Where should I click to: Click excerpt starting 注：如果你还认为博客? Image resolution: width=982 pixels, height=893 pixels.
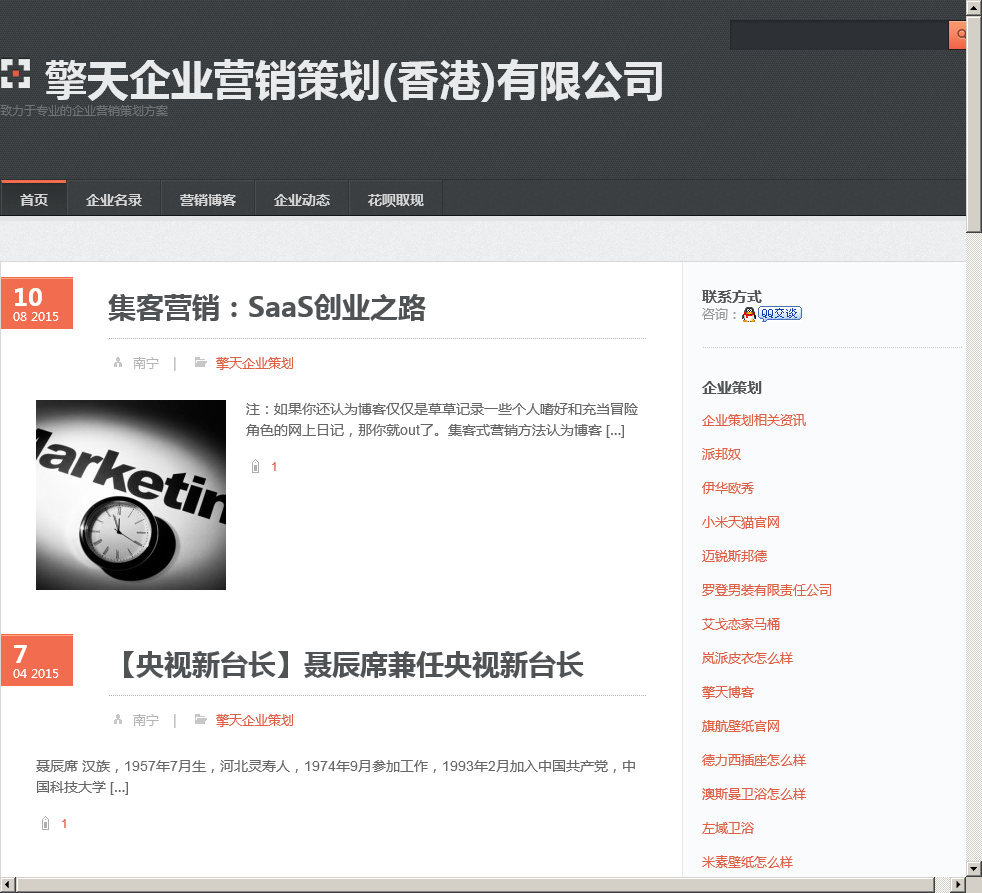point(442,420)
